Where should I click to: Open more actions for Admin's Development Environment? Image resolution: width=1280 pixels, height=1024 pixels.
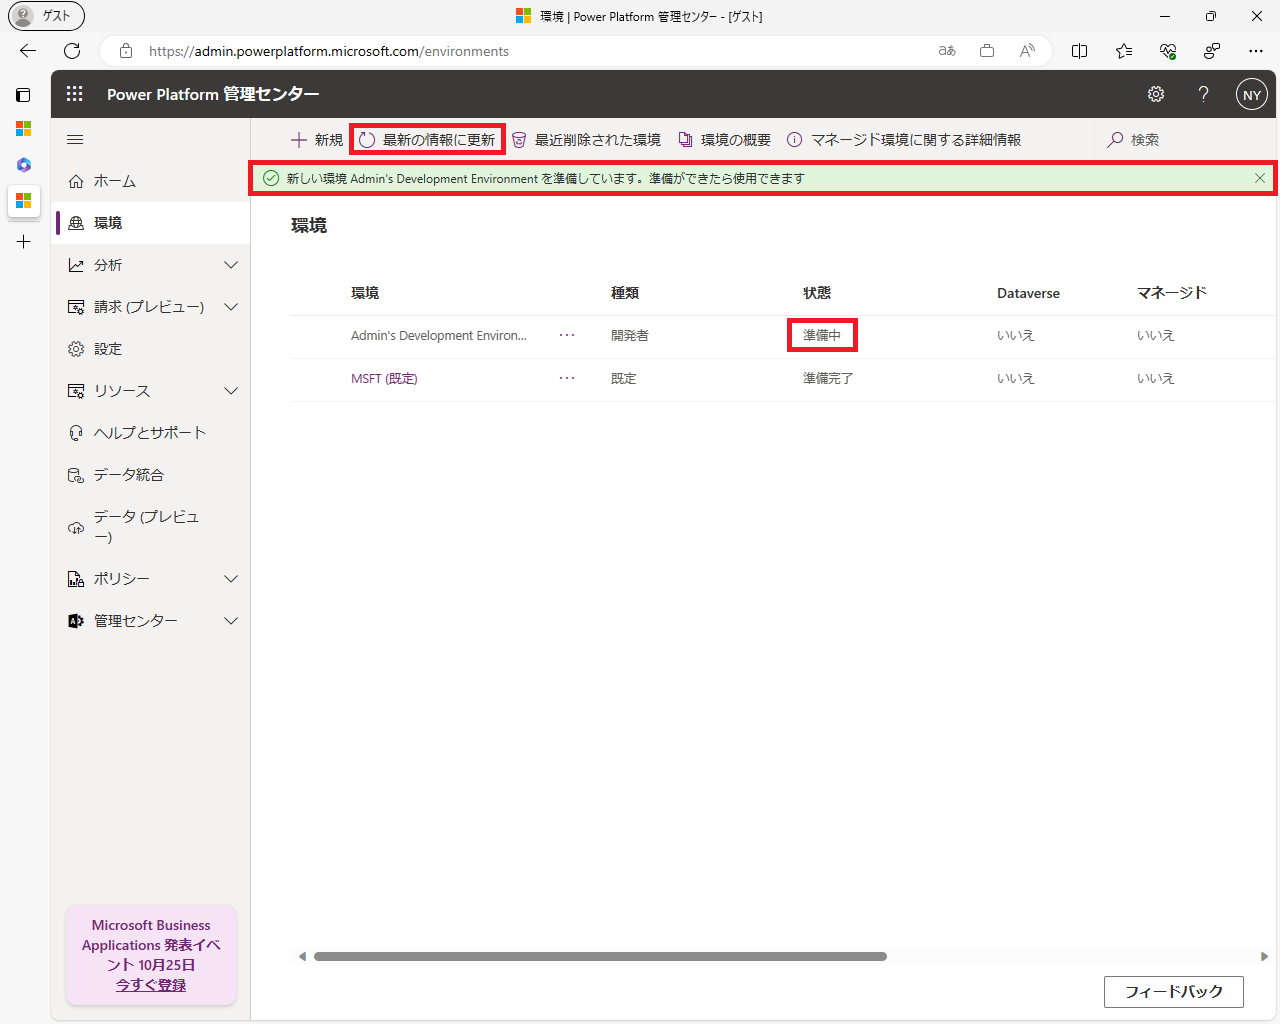pos(567,336)
